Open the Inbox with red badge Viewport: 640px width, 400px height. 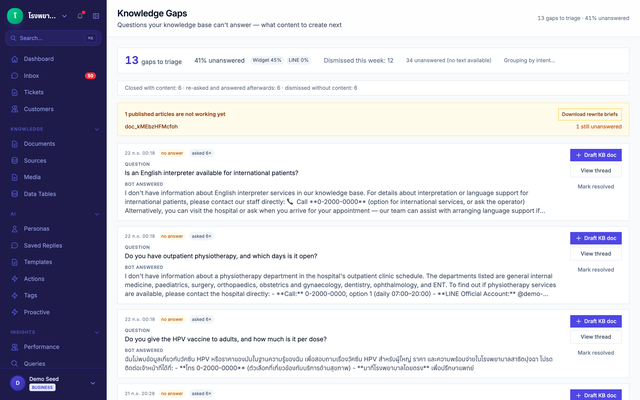tap(53, 76)
